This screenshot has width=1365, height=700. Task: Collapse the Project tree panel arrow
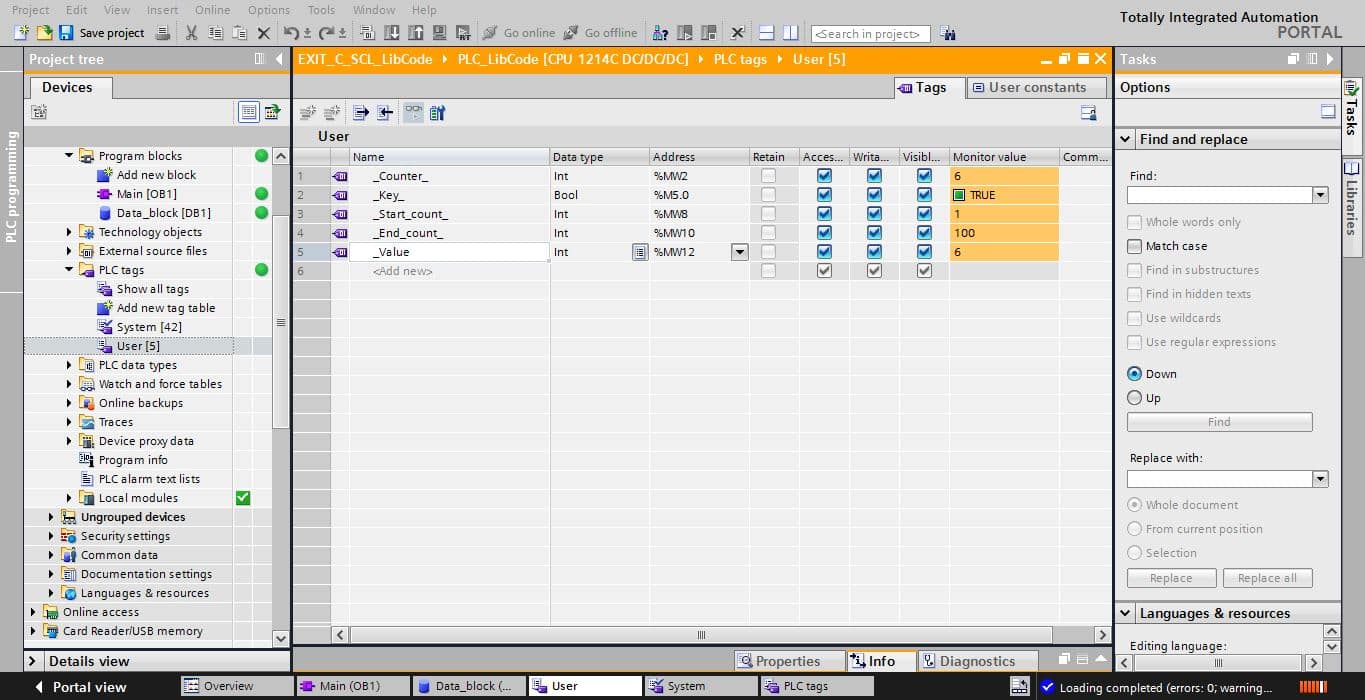coord(279,59)
